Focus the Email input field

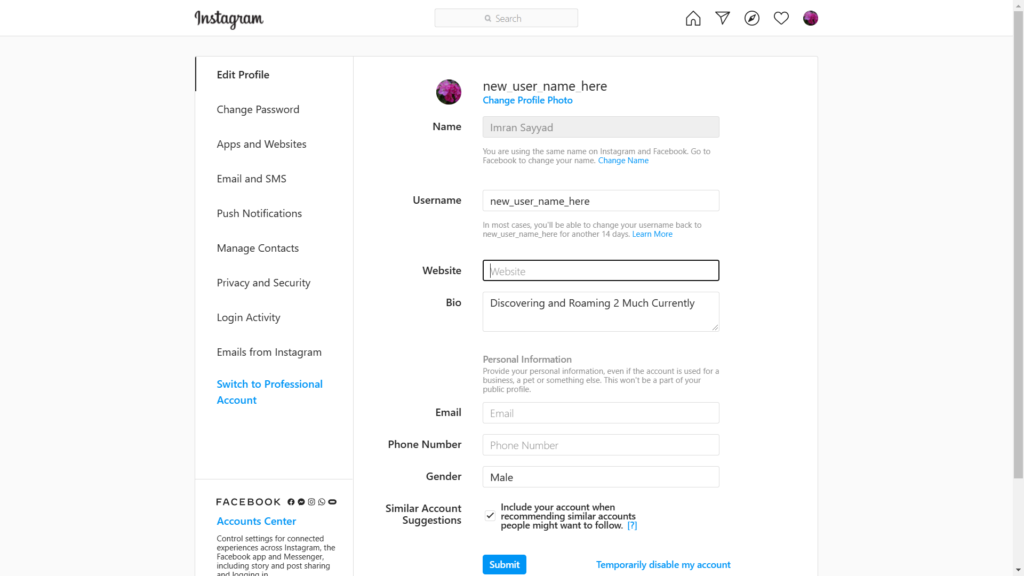[x=601, y=413]
